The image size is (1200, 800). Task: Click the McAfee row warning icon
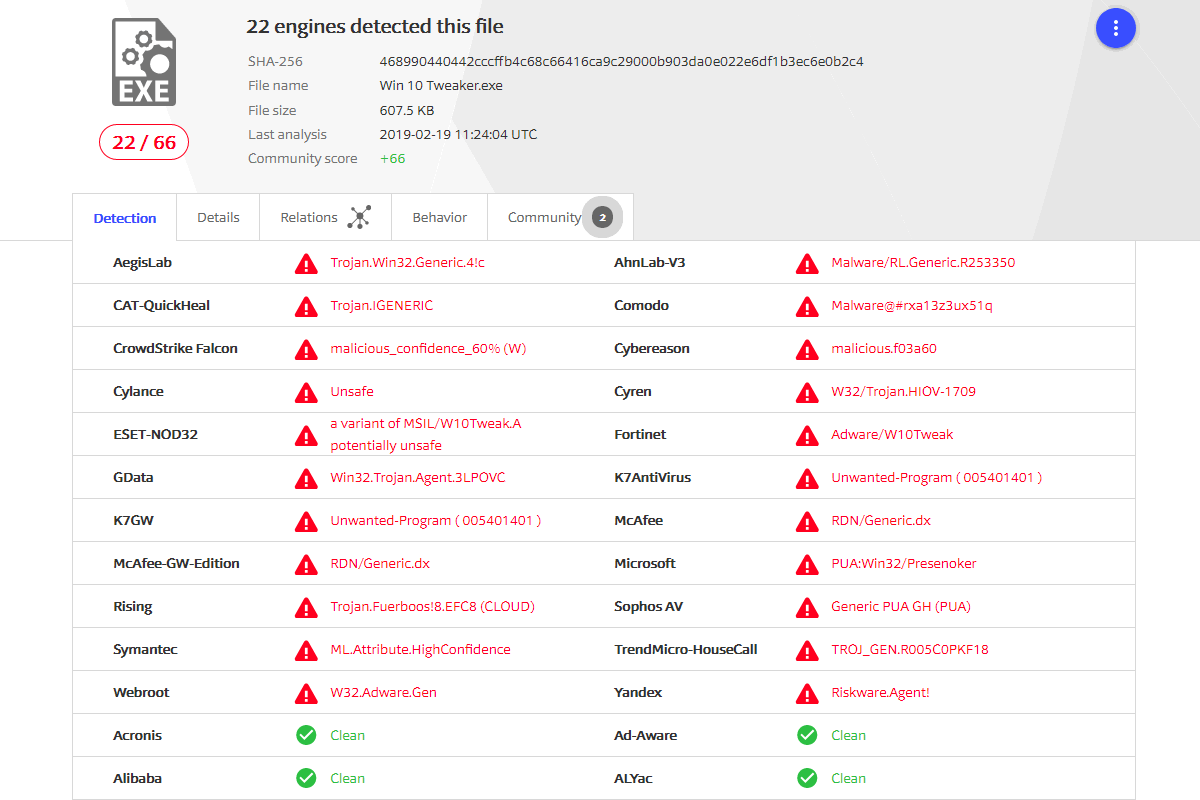pyautogui.click(x=807, y=521)
